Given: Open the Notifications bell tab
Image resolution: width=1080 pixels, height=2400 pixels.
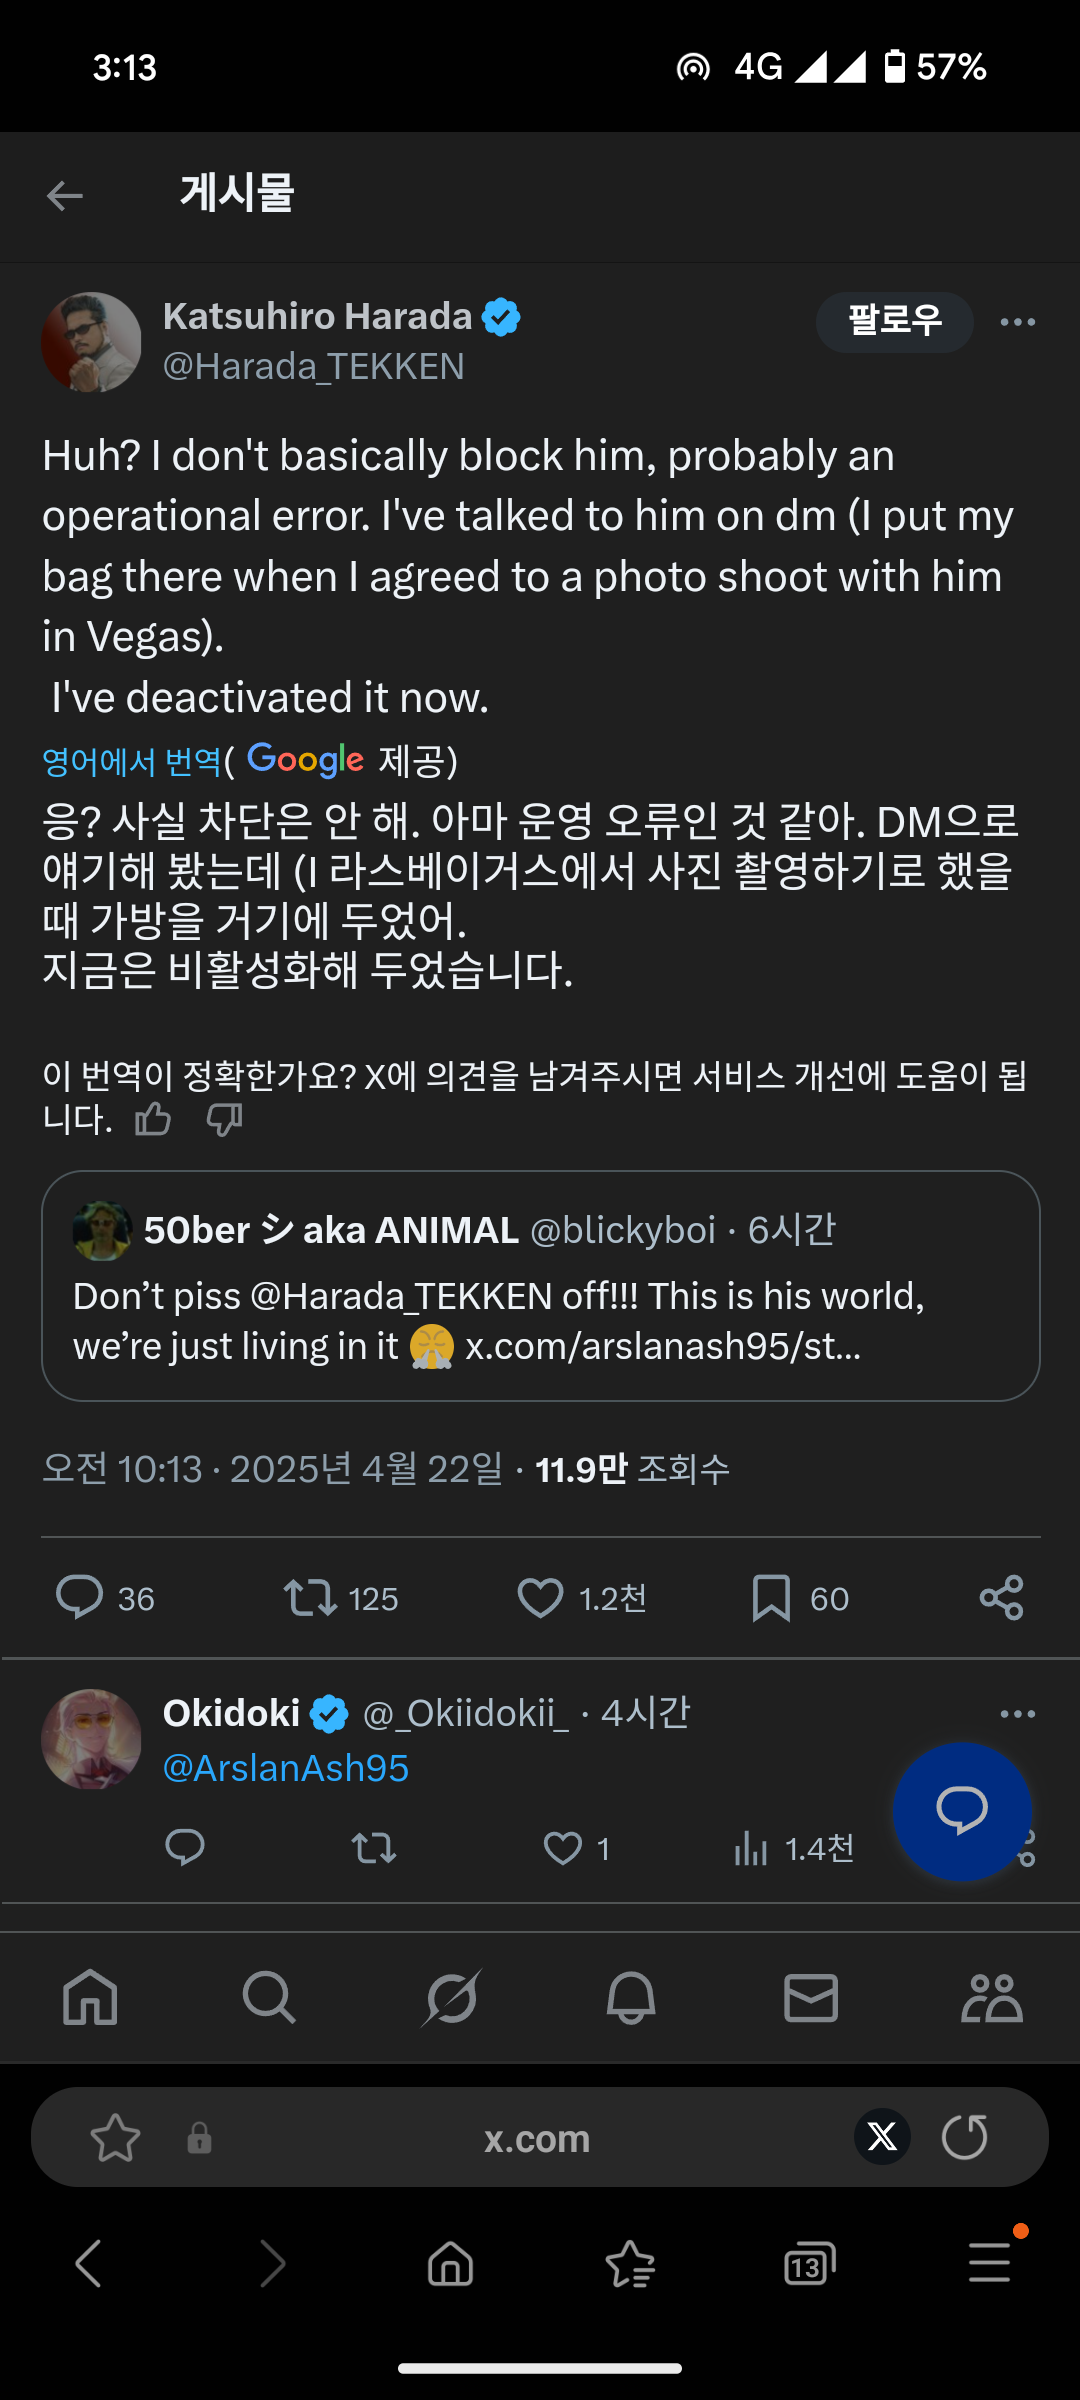Looking at the screenshot, I should pyautogui.click(x=631, y=1998).
